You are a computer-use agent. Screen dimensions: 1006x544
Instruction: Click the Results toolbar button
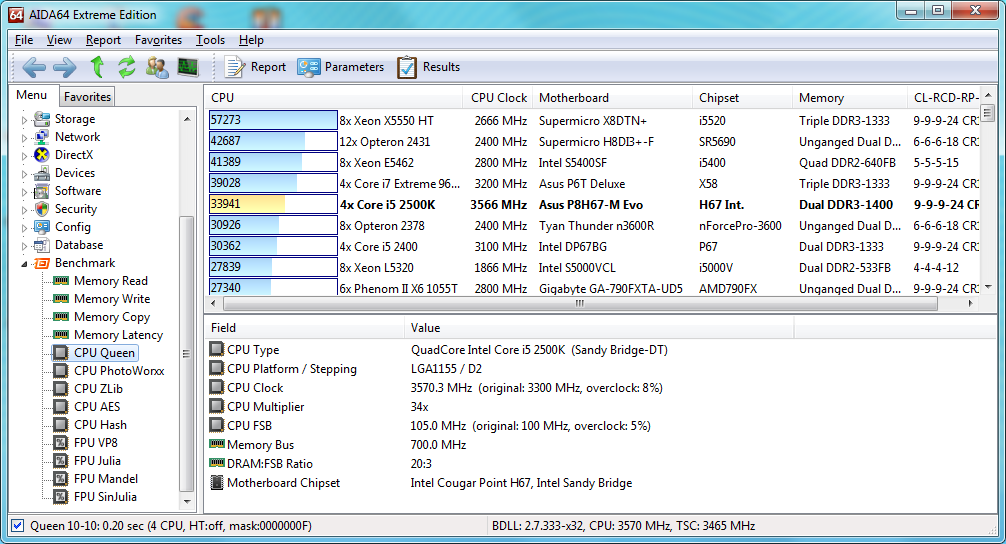tap(429, 67)
